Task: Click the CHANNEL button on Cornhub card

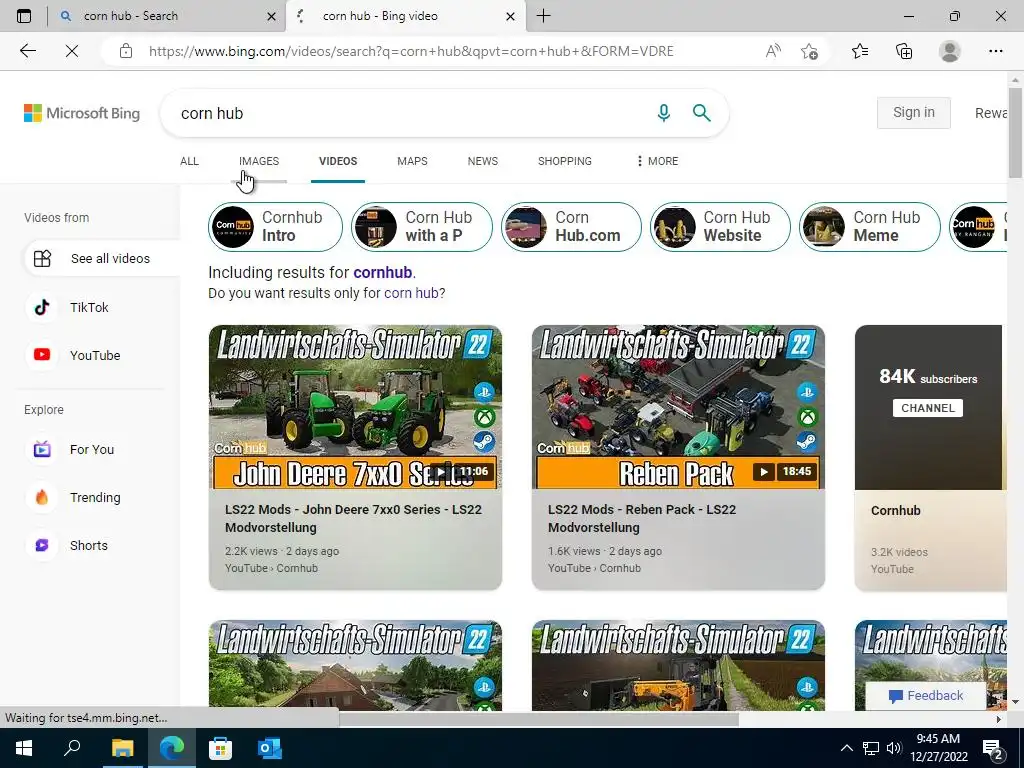Action: (928, 408)
